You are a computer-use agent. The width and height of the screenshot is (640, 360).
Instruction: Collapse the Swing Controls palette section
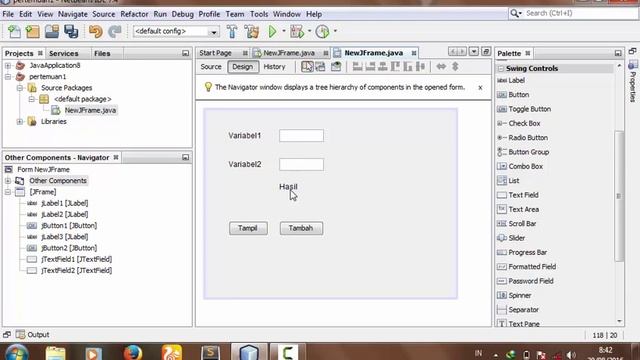pos(500,69)
